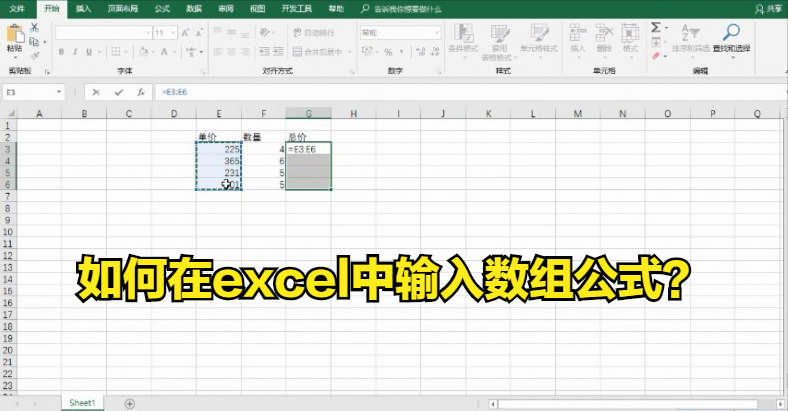Screen dimensions: 788x411
Task: Click the Top Align icon
Action: (218, 32)
